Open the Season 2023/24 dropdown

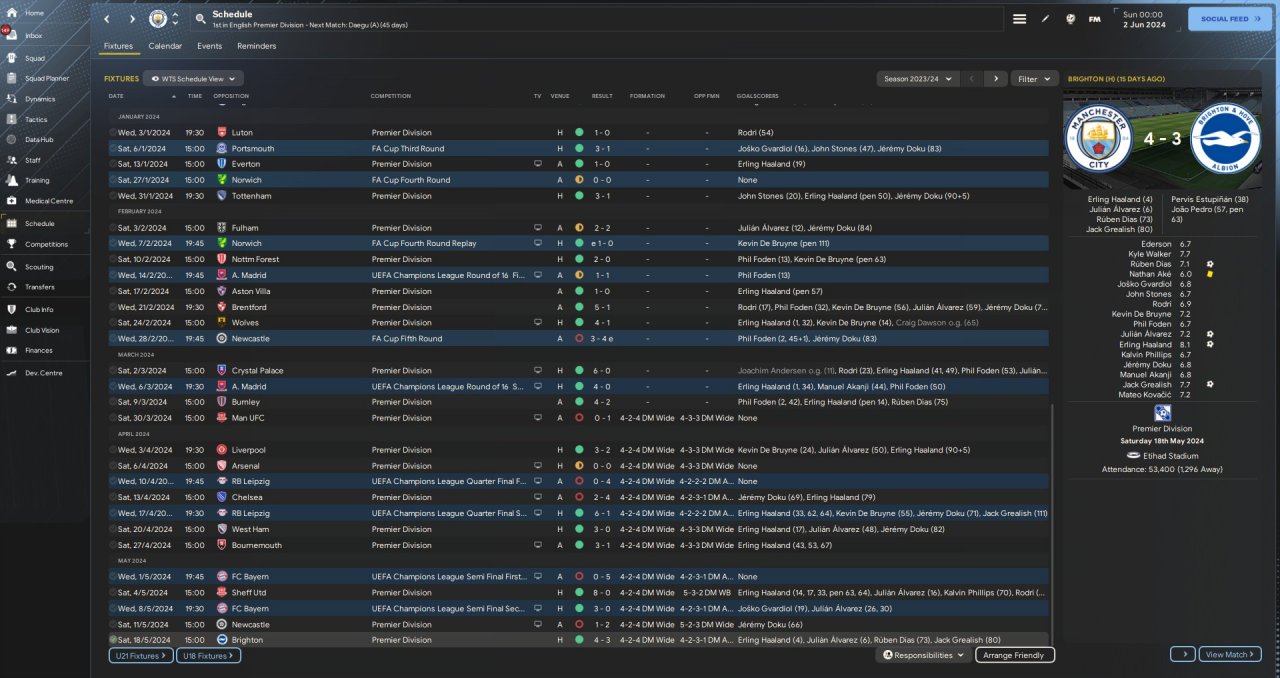coord(917,78)
